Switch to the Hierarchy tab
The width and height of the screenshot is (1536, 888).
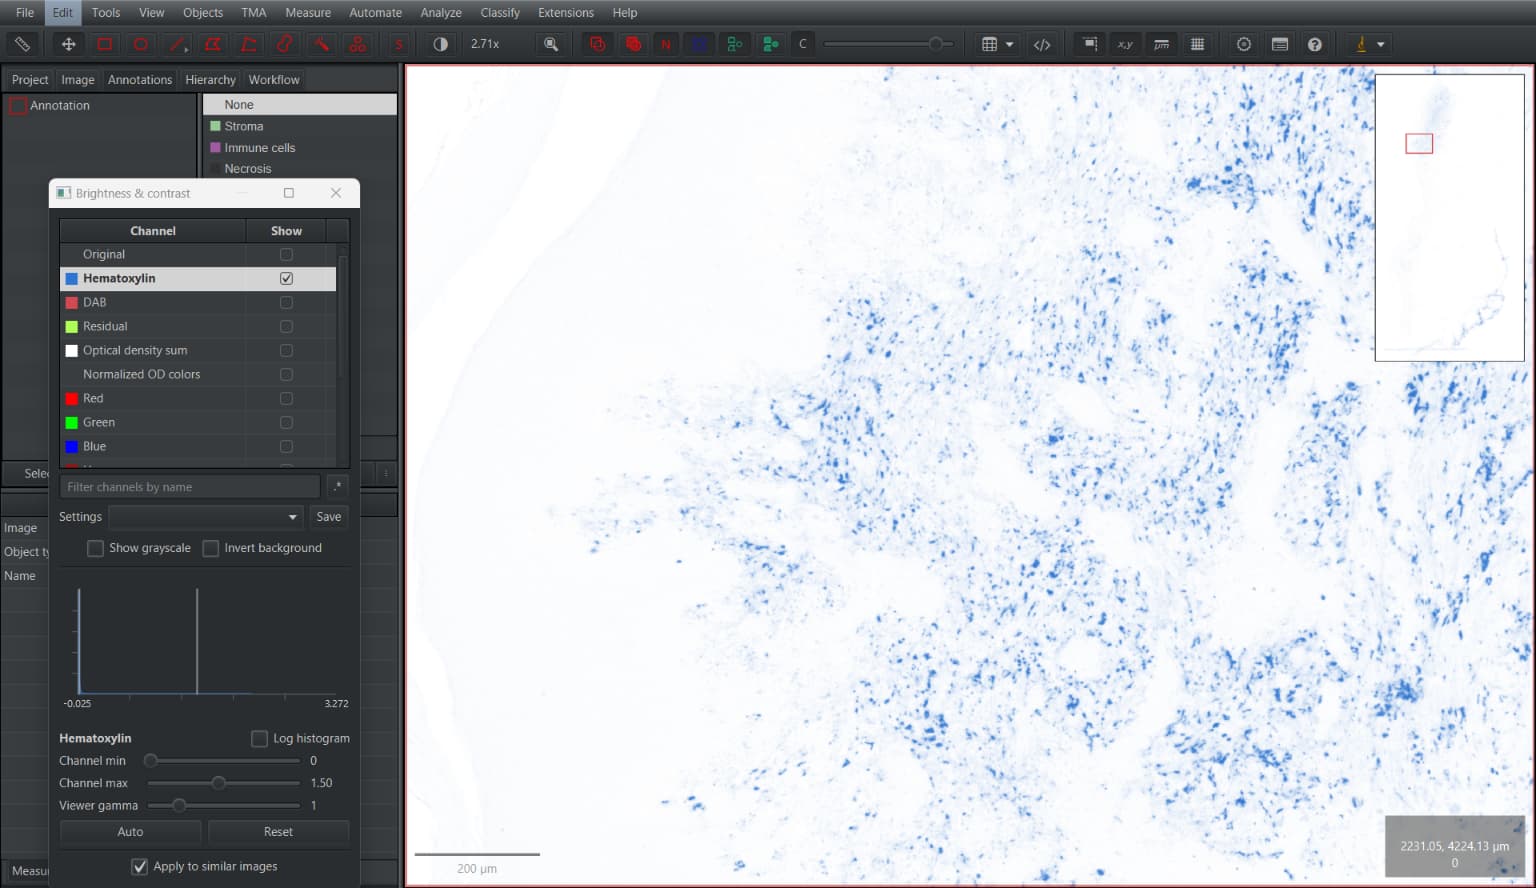click(210, 79)
